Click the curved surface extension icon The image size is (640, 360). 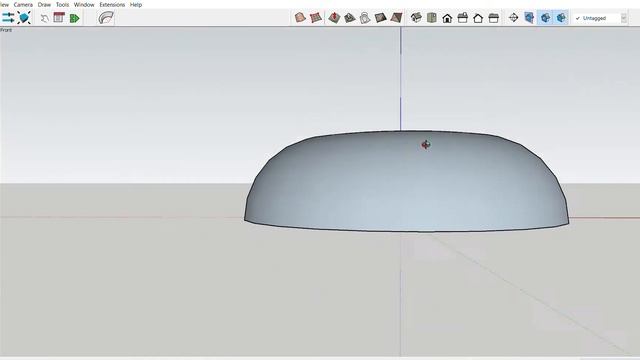[106, 18]
